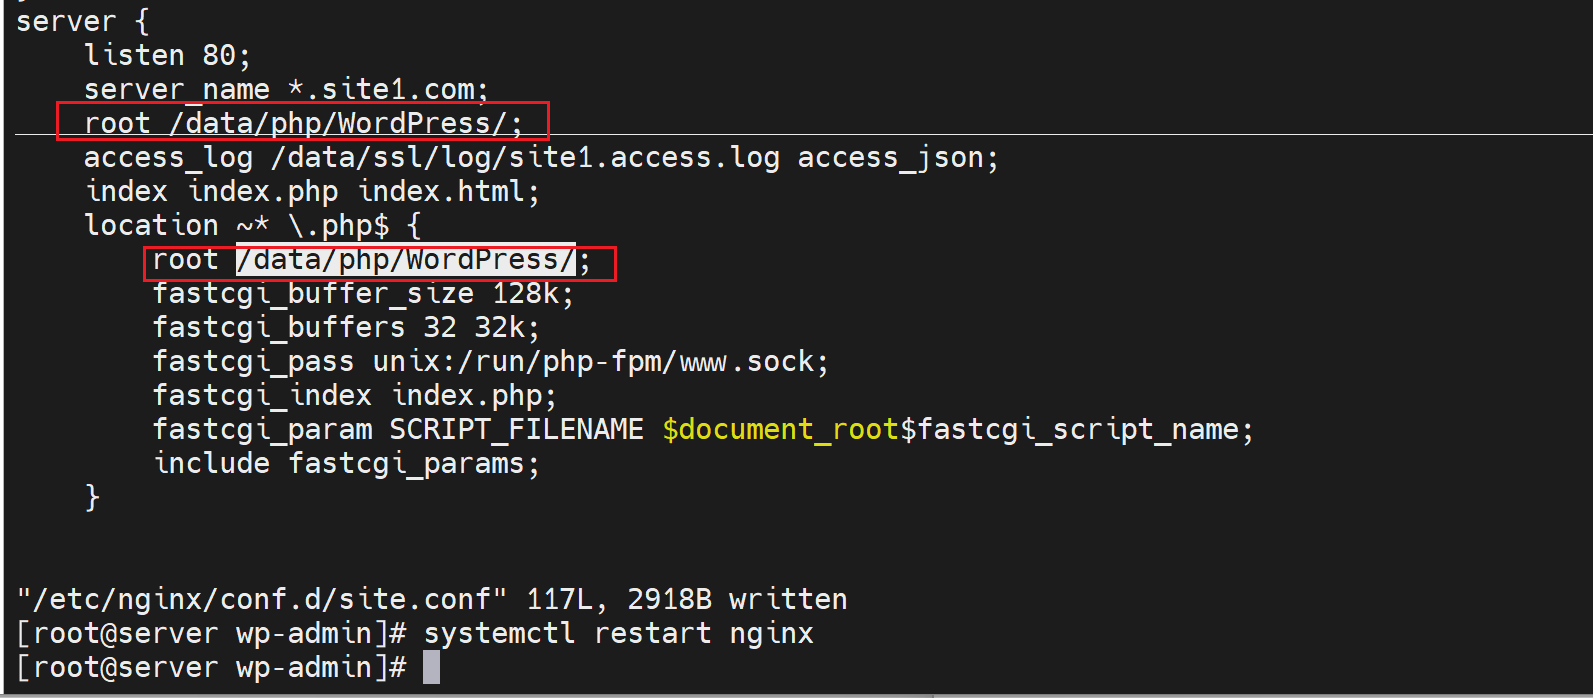This screenshot has width=1593, height=698.
Task: Click the terminal cursor block at the prompt
Action: [431, 667]
